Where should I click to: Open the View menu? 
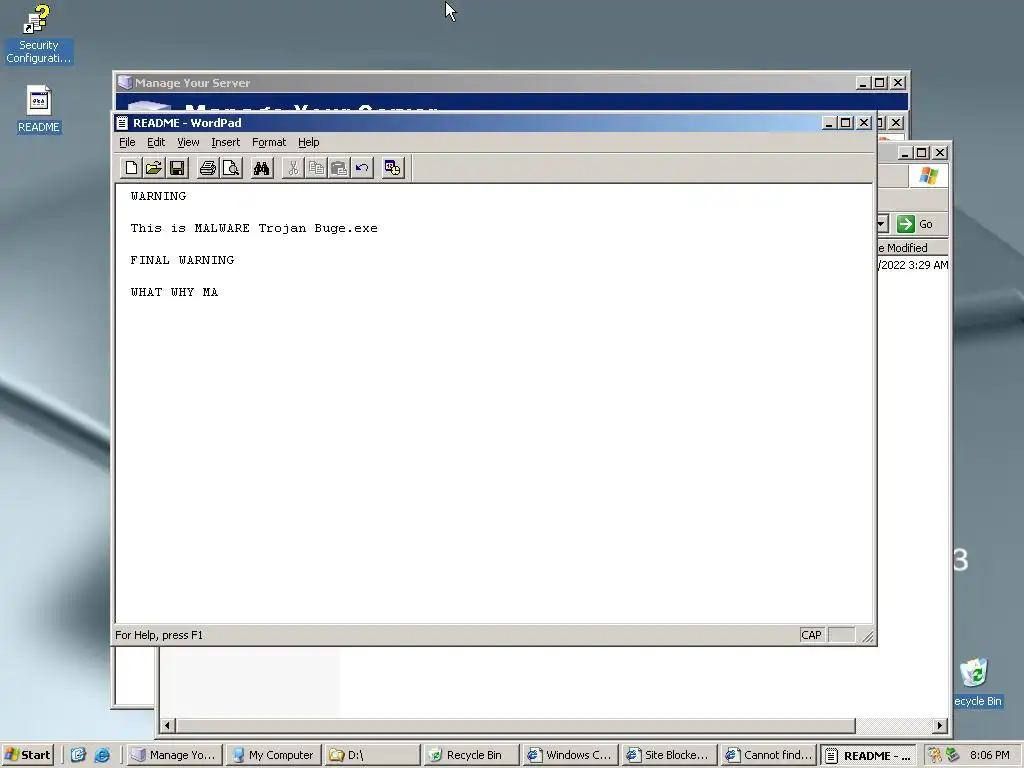tap(188, 142)
